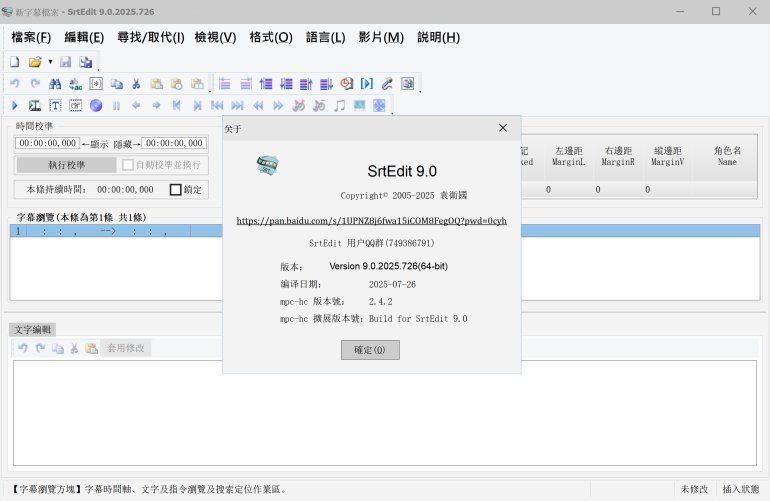Pause the video with pause icon
Image resolution: width=770 pixels, height=501 pixels.
pyautogui.click(x=116, y=105)
